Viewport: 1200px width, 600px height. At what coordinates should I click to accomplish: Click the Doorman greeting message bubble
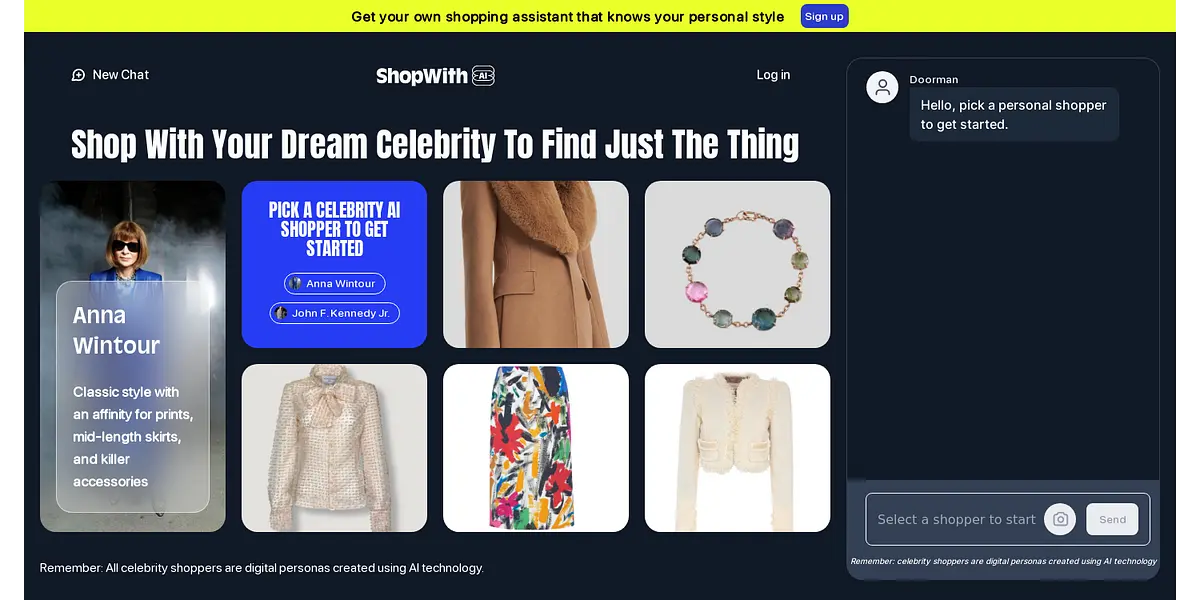tap(1013, 115)
